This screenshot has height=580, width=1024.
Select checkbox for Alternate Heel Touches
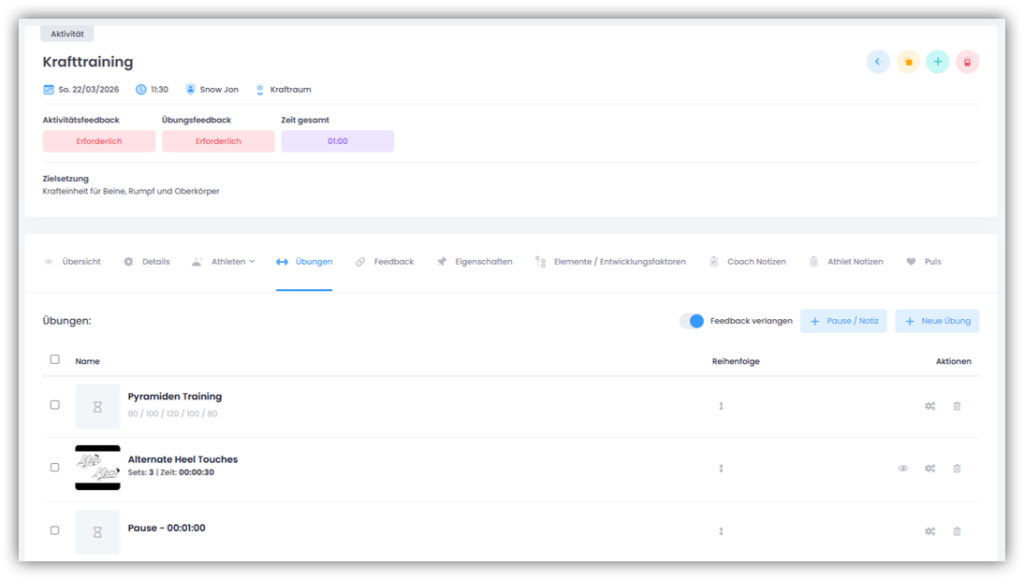55,467
